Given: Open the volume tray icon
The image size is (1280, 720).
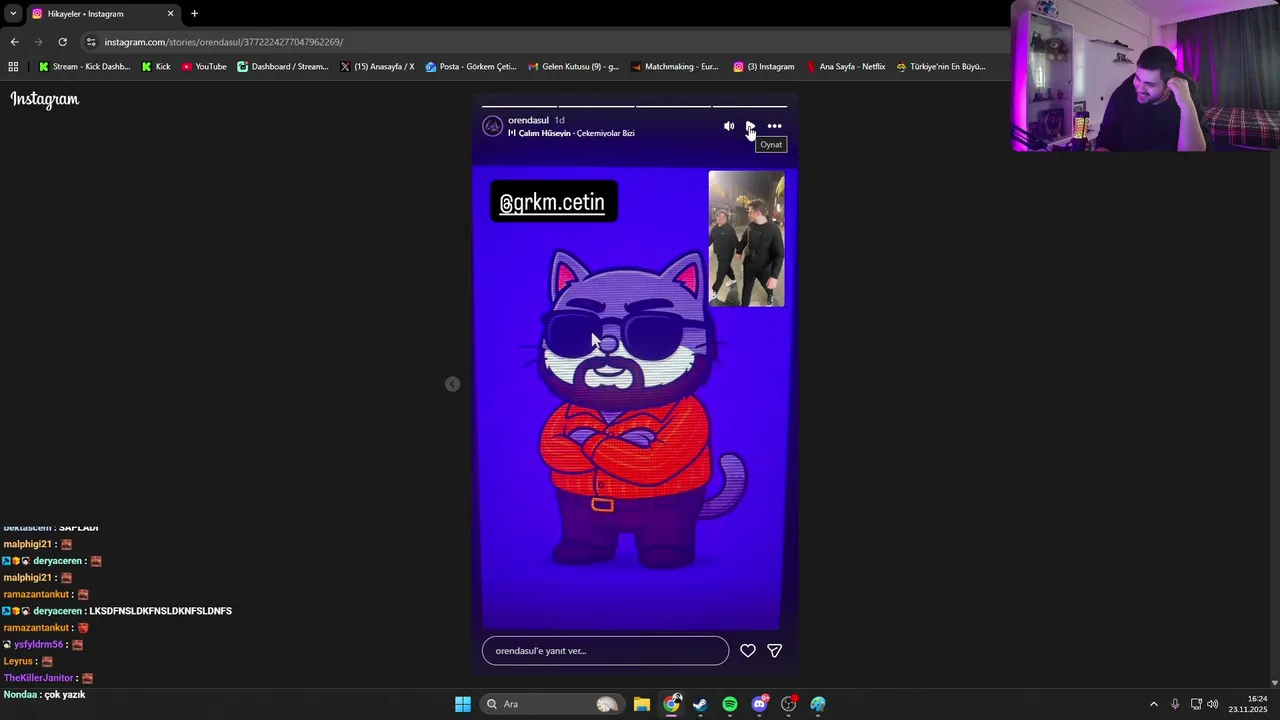Looking at the screenshot, I should click(1213, 704).
